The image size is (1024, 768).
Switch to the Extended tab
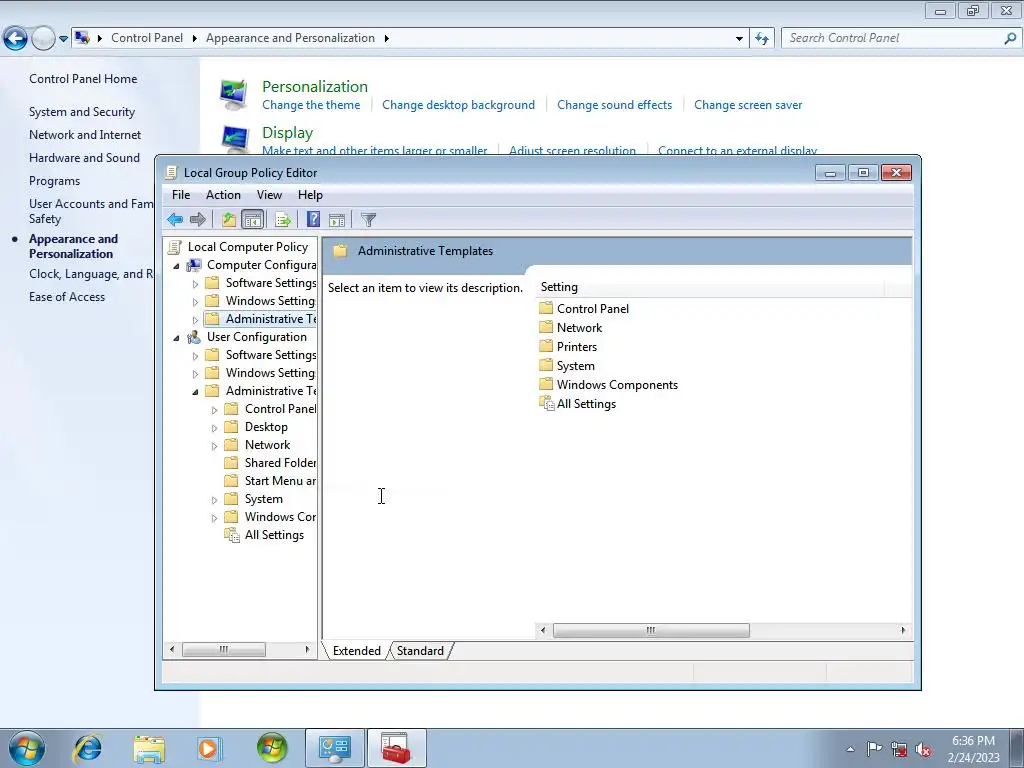pyautogui.click(x=357, y=650)
